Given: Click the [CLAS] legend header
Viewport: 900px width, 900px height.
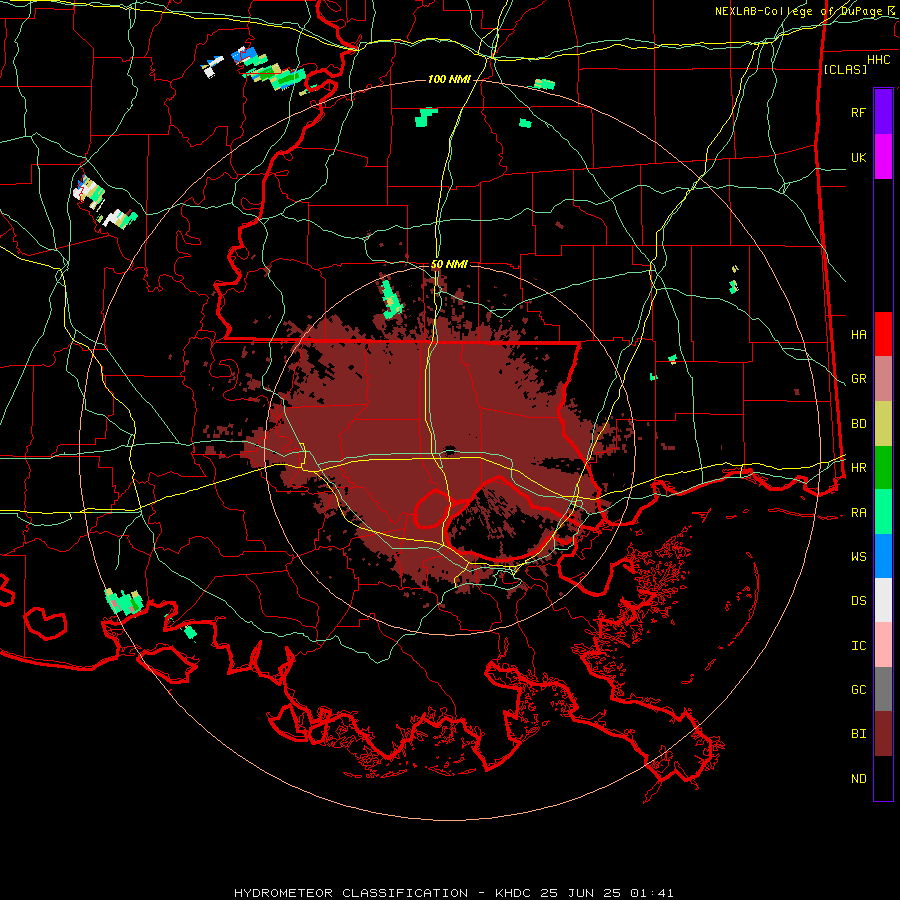Looking at the screenshot, I should pos(845,69).
